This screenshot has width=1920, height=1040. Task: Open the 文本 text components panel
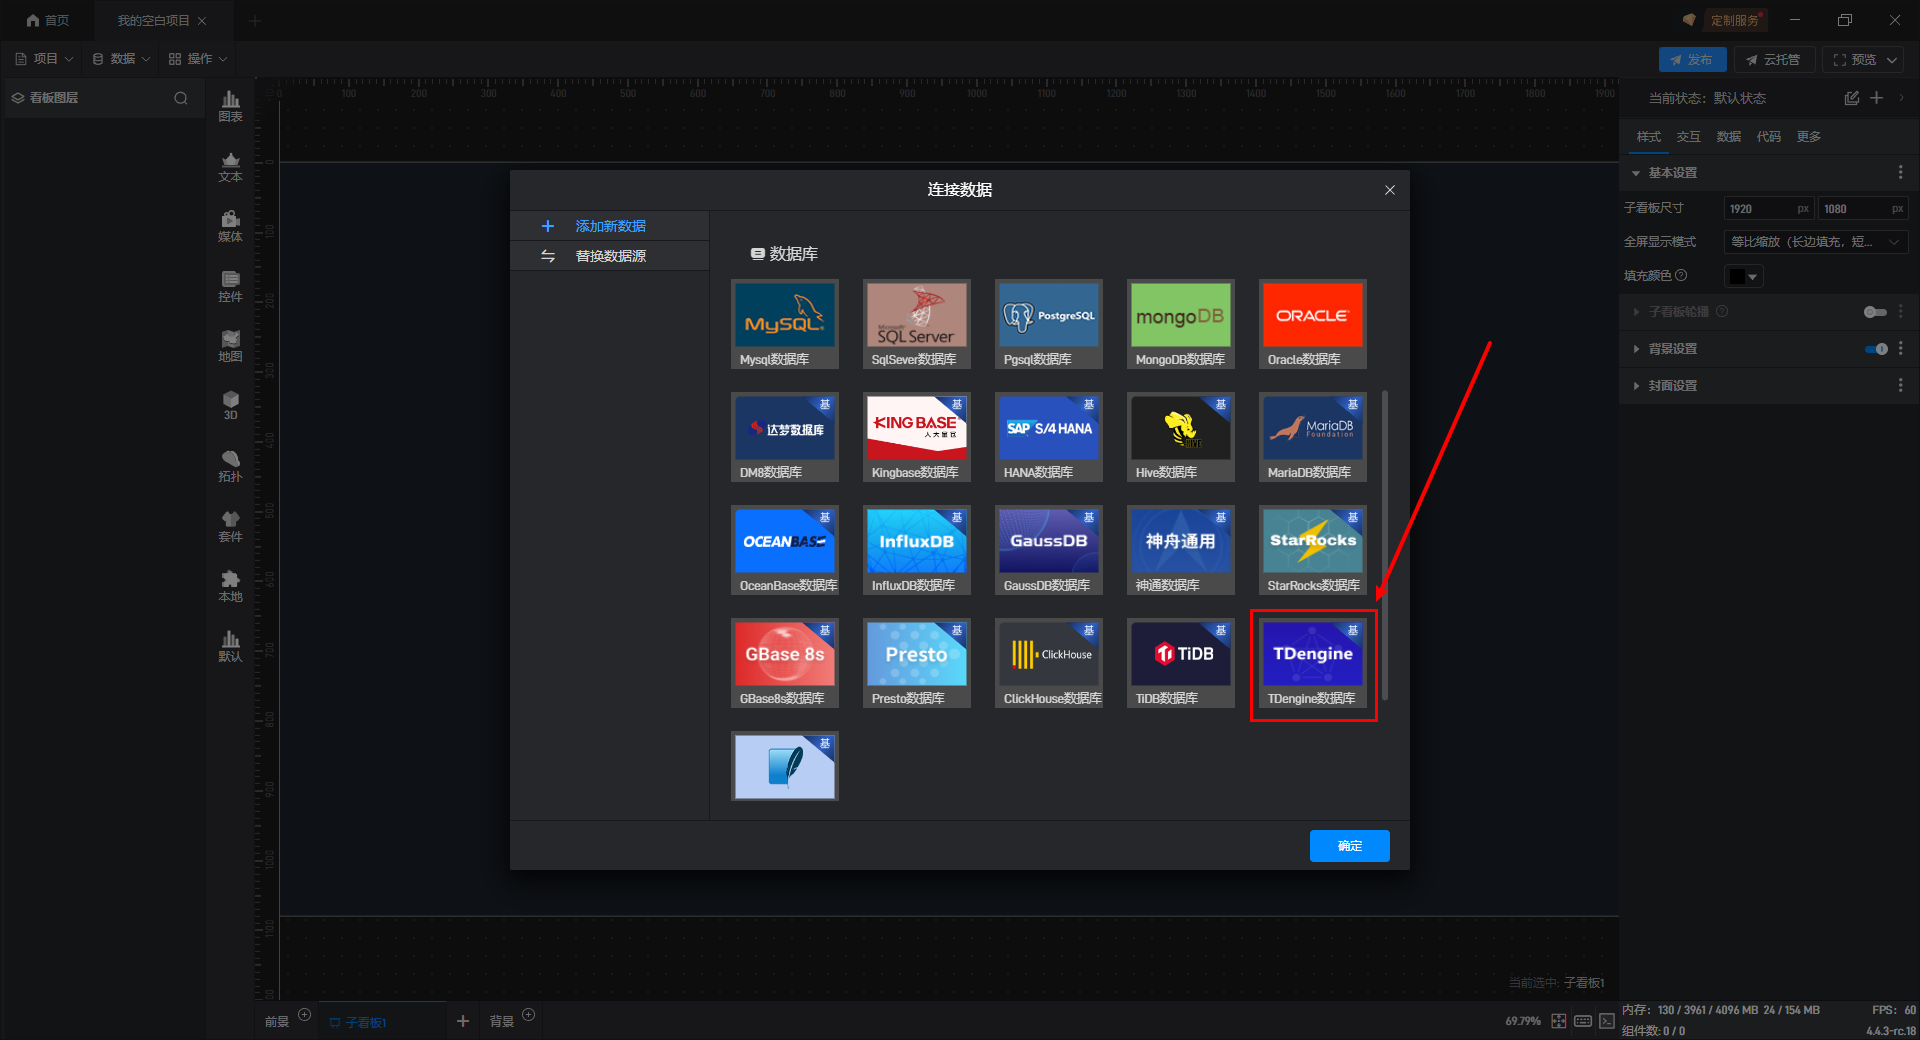(x=231, y=166)
